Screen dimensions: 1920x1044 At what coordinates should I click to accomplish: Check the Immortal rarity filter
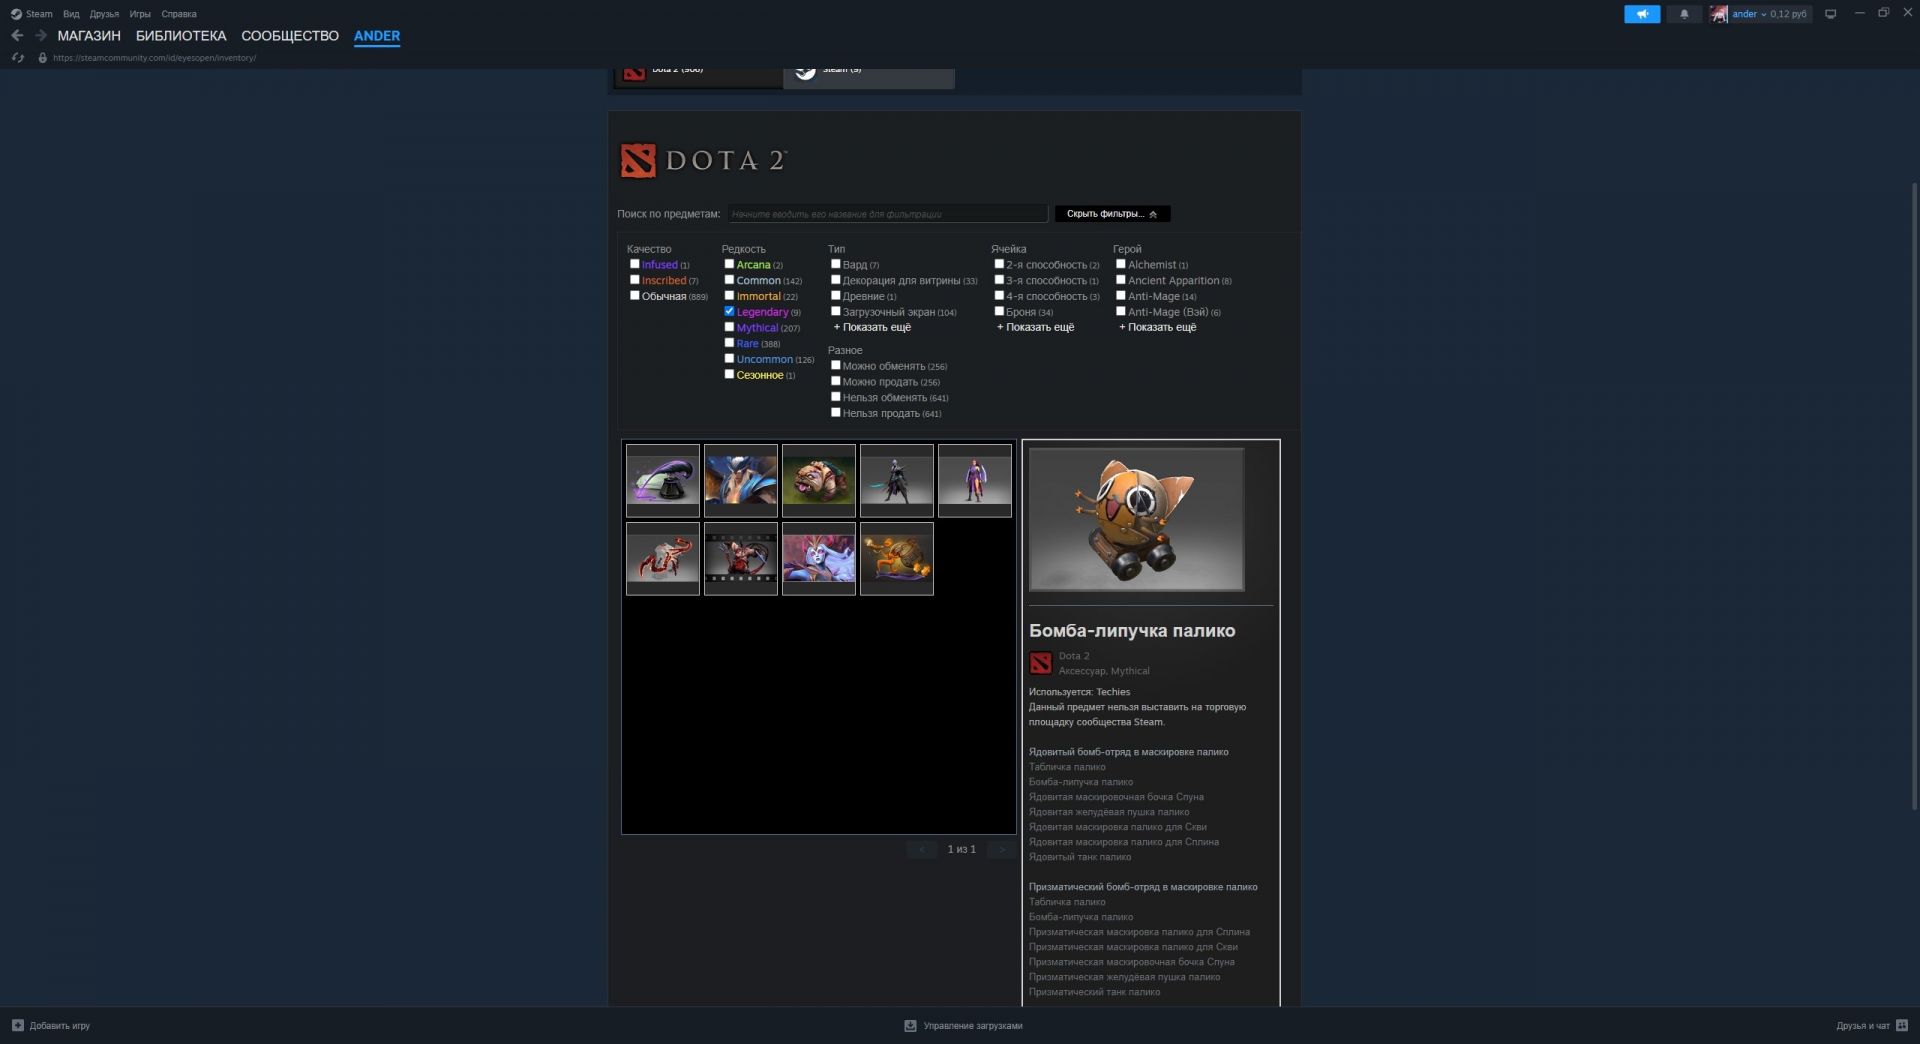[729, 296]
